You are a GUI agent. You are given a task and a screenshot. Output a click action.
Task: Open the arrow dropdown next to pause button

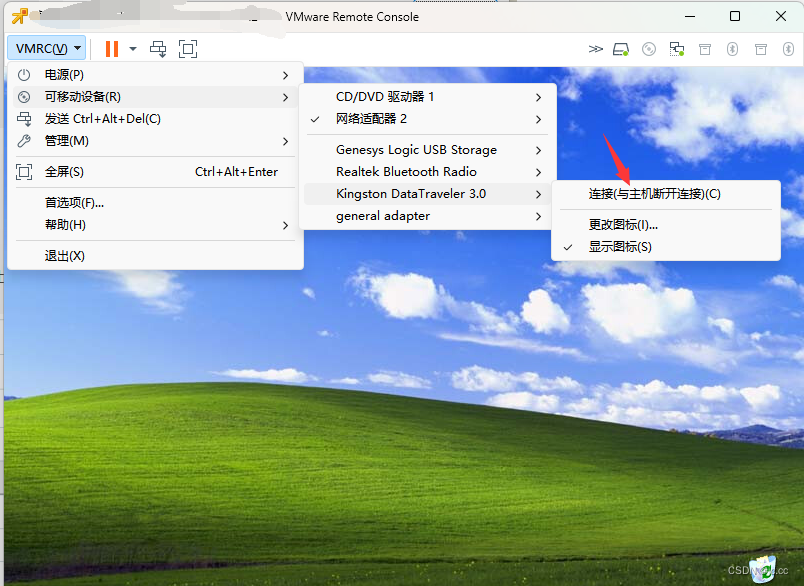coord(133,49)
